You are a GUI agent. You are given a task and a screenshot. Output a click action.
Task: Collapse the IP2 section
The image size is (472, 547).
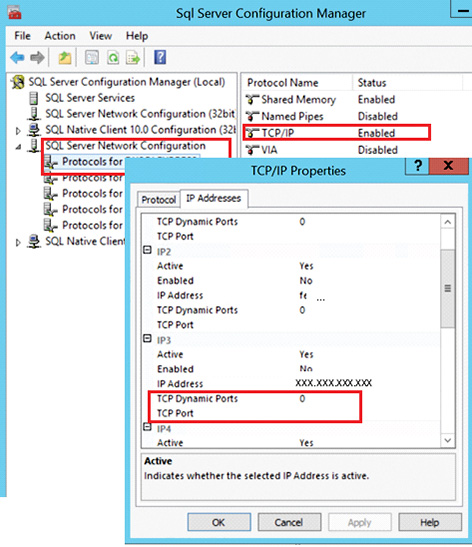(x=148, y=250)
